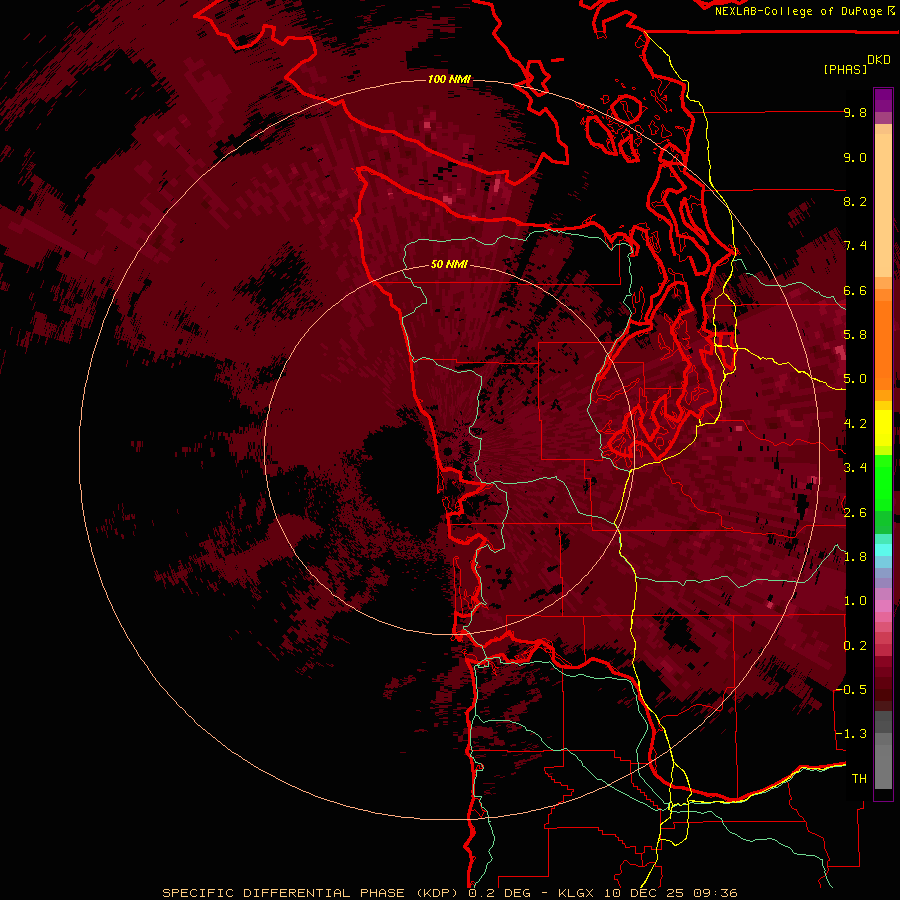900x900 pixels.
Task: Click the dark orange color bar segment
Action: 883,344
